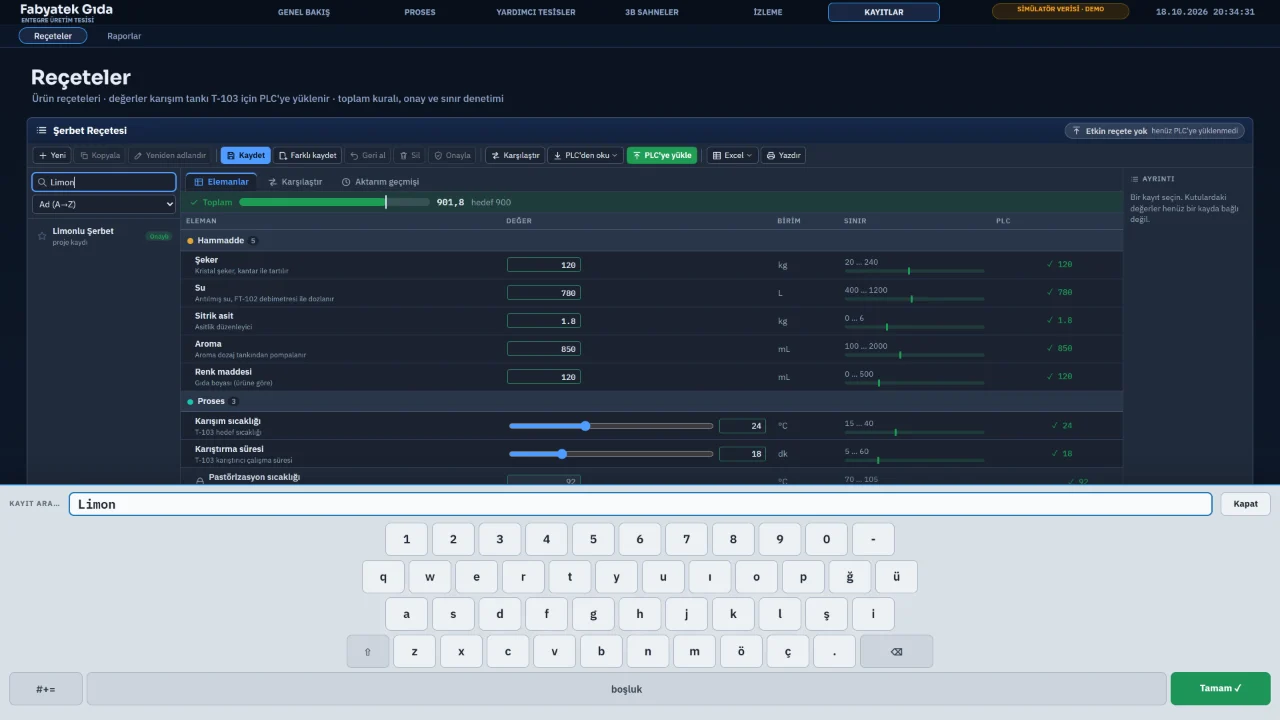The width and height of the screenshot is (1280, 720).
Task: Create a new recipe with Yeni
Action: pos(52,155)
